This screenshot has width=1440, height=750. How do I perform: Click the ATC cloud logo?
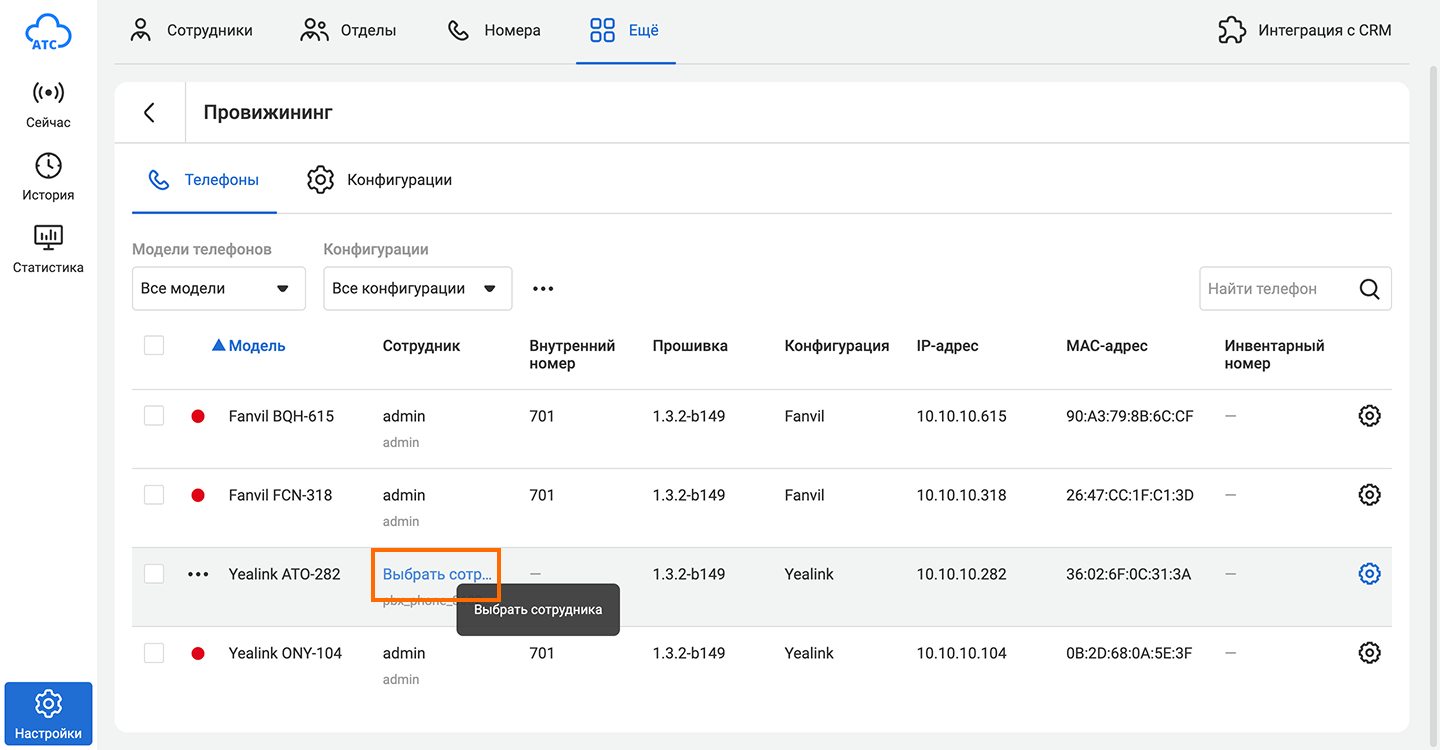48,33
